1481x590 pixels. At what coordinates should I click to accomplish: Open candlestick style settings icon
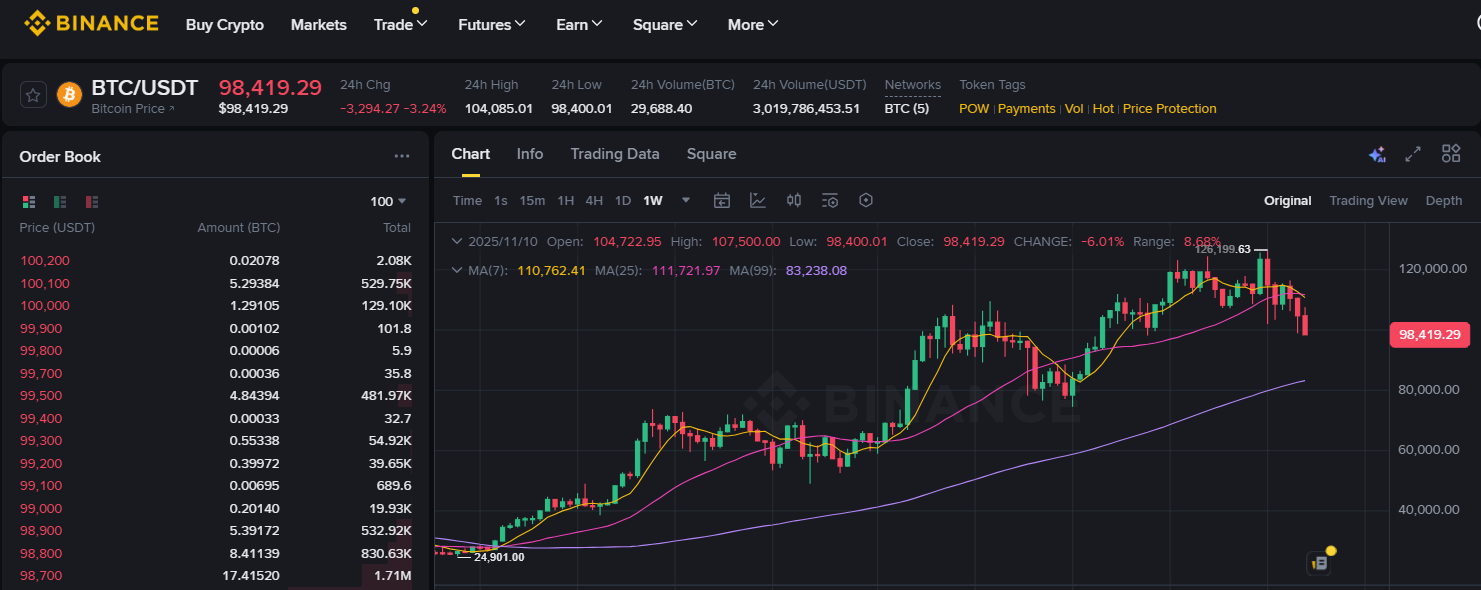[x=794, y=200]
